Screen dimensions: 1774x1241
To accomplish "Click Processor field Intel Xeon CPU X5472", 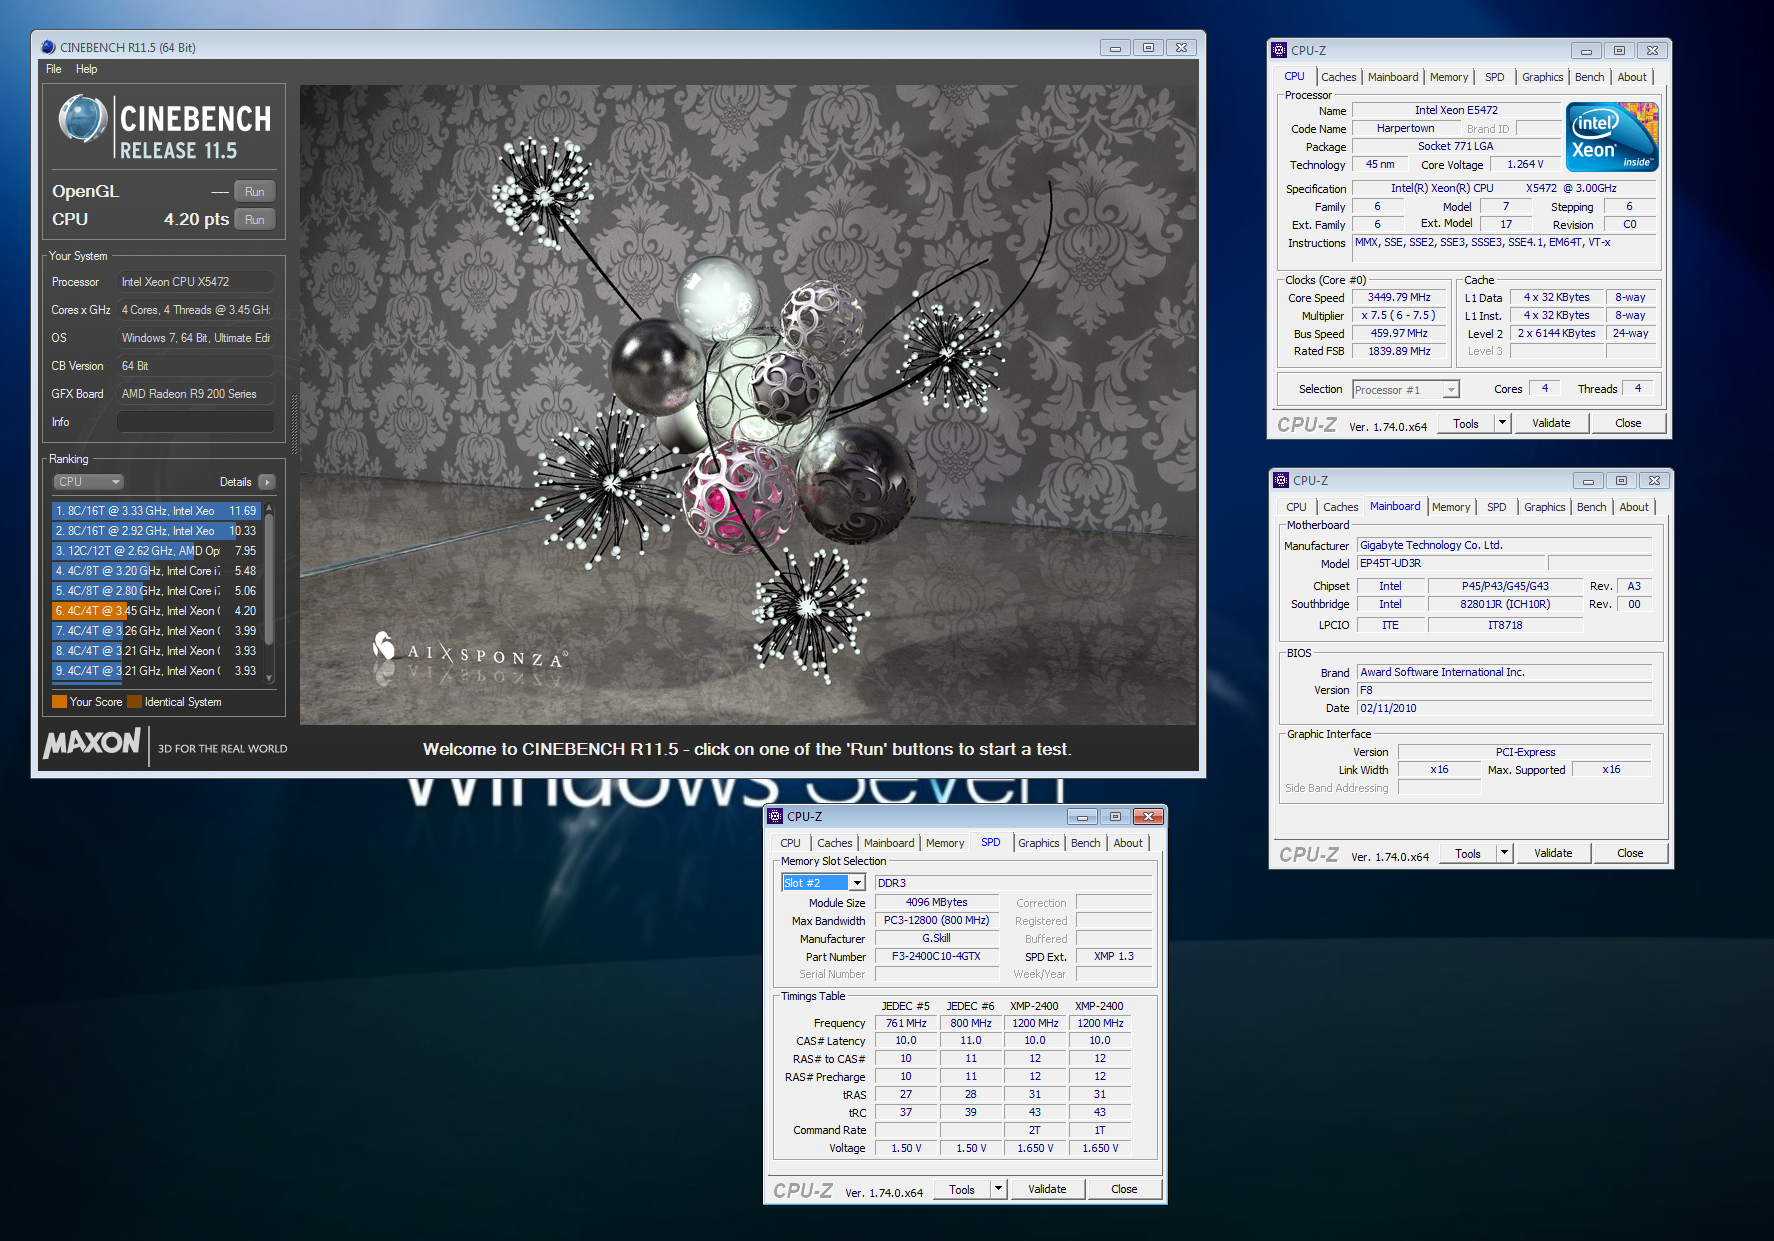I will pos(196,282).
